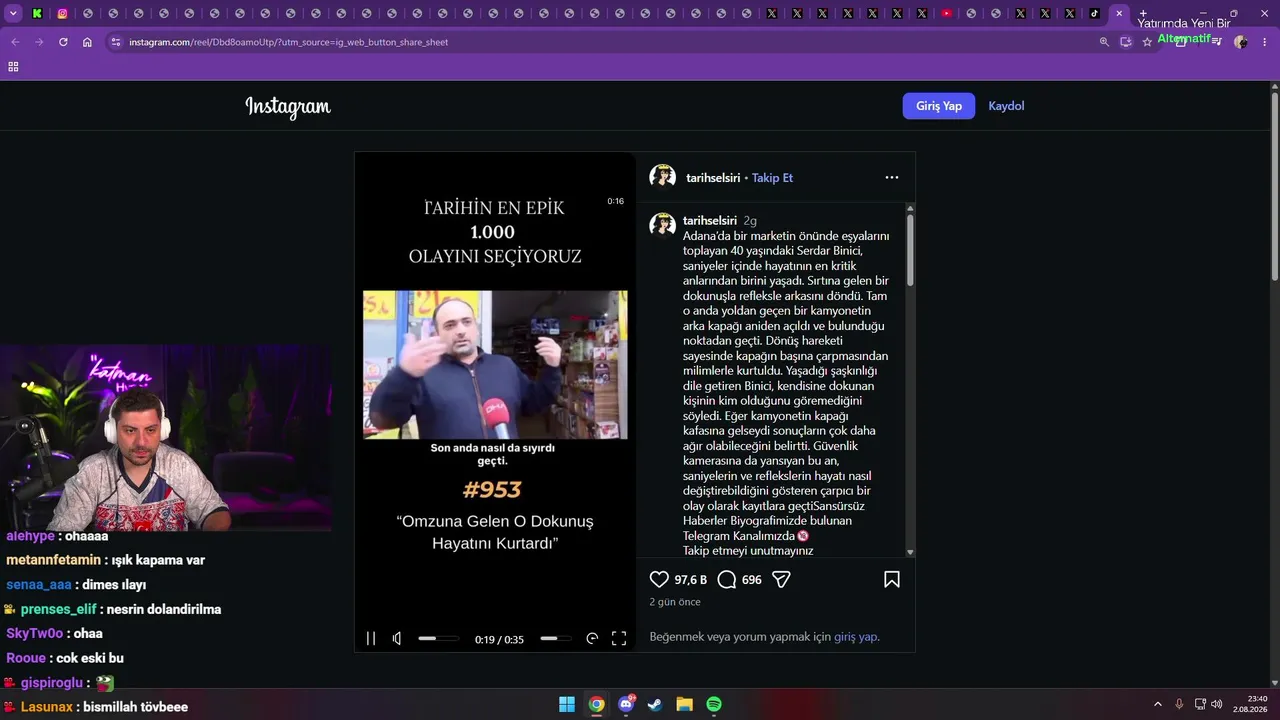Click the Kaydol sign-up link

[1006, 106]
